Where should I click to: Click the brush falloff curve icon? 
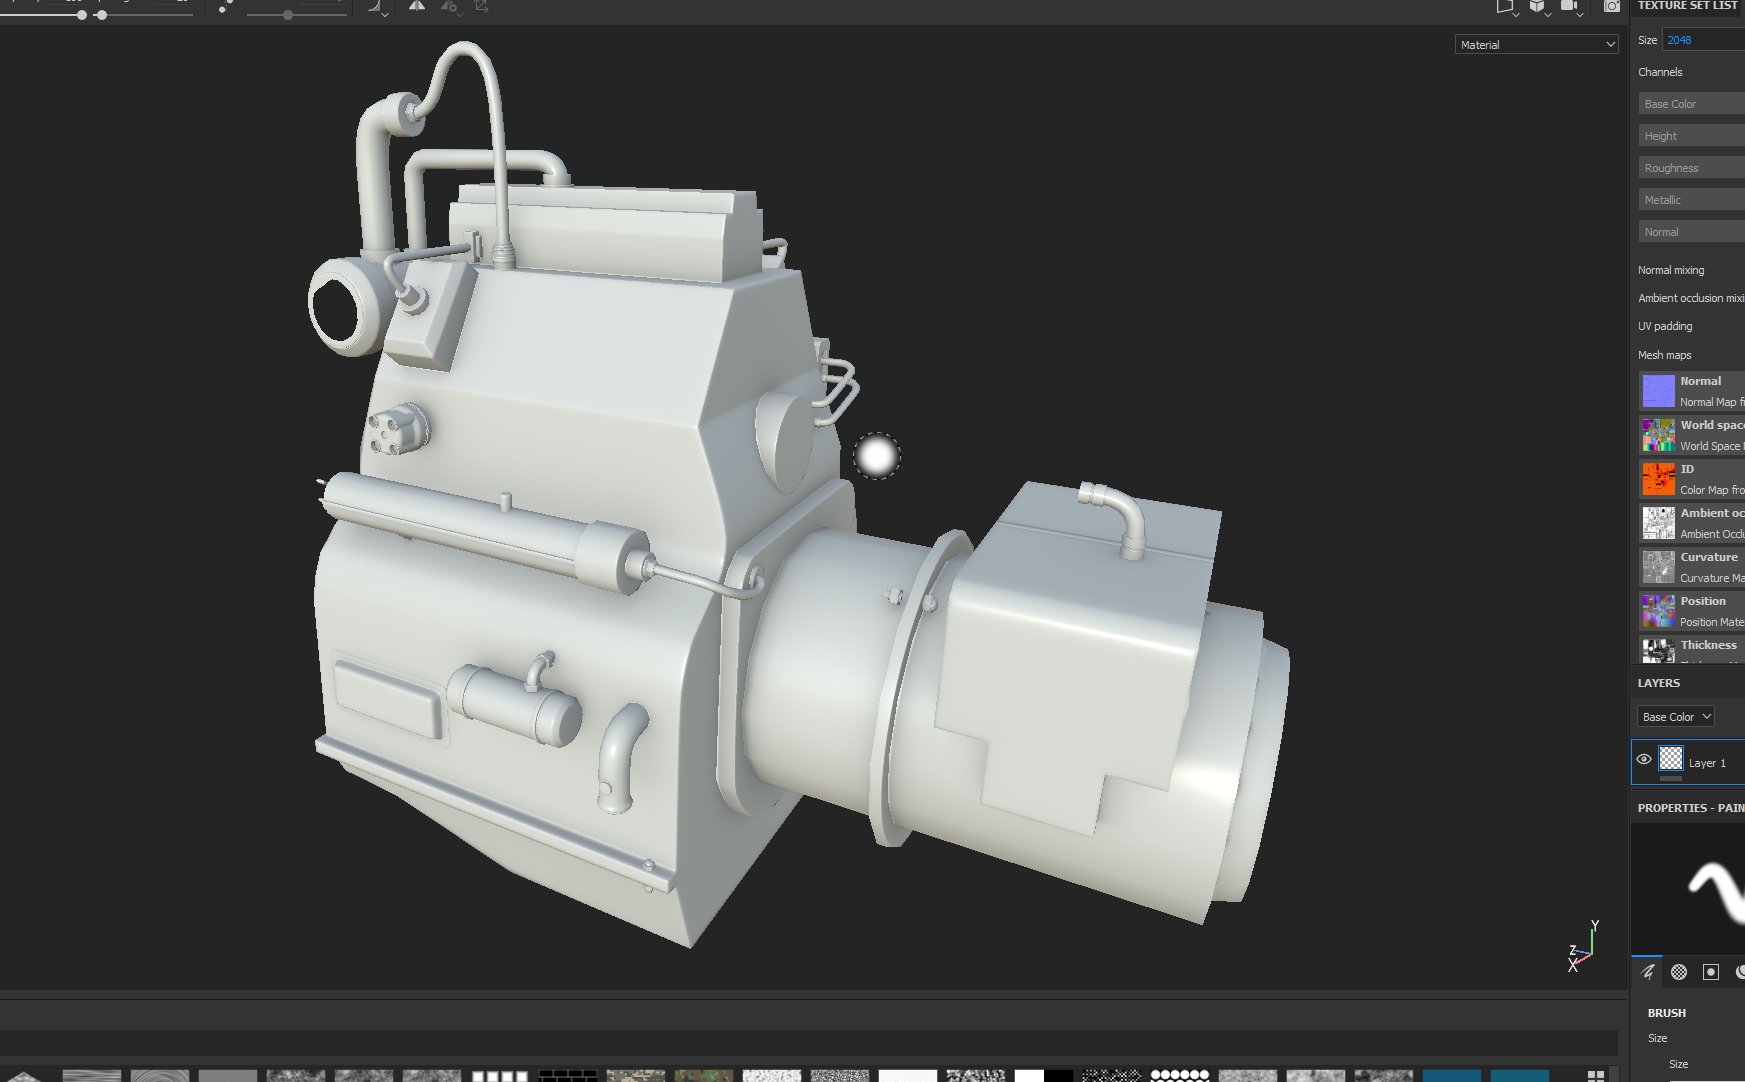(x=376, y=8)
